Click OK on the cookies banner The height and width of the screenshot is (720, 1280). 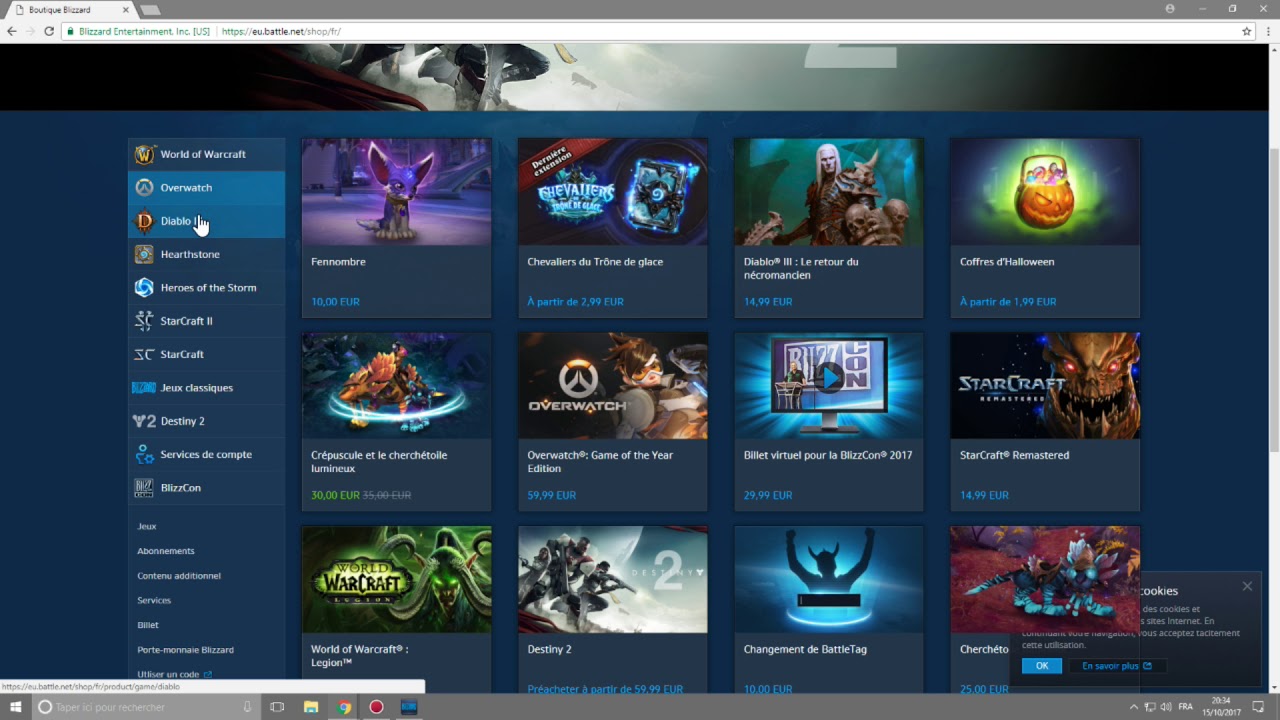click(x=1042, y=666)
